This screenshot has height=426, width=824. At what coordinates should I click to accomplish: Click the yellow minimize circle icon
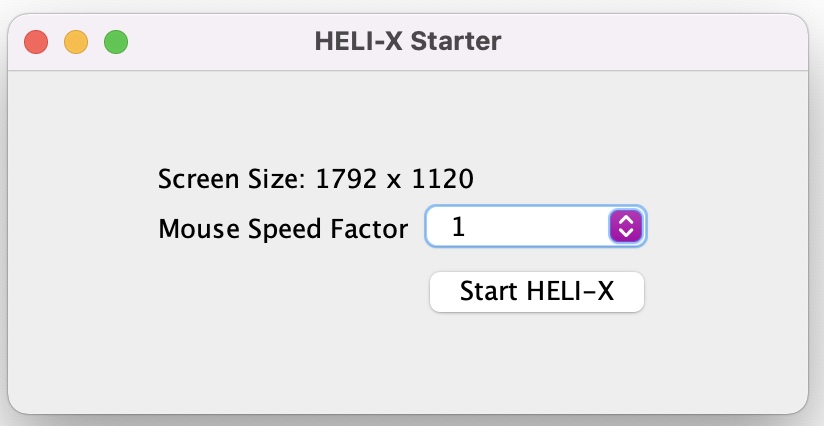point(76,42)
